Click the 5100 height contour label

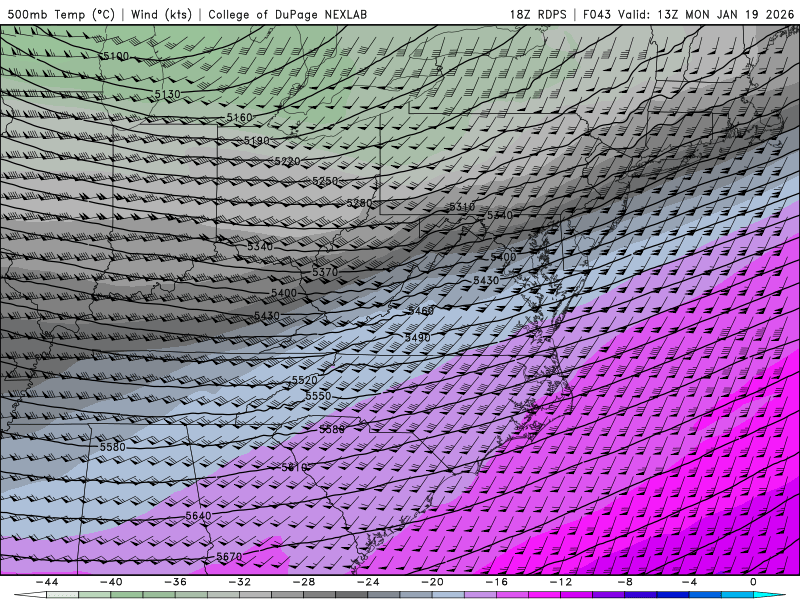click(116, 56)
